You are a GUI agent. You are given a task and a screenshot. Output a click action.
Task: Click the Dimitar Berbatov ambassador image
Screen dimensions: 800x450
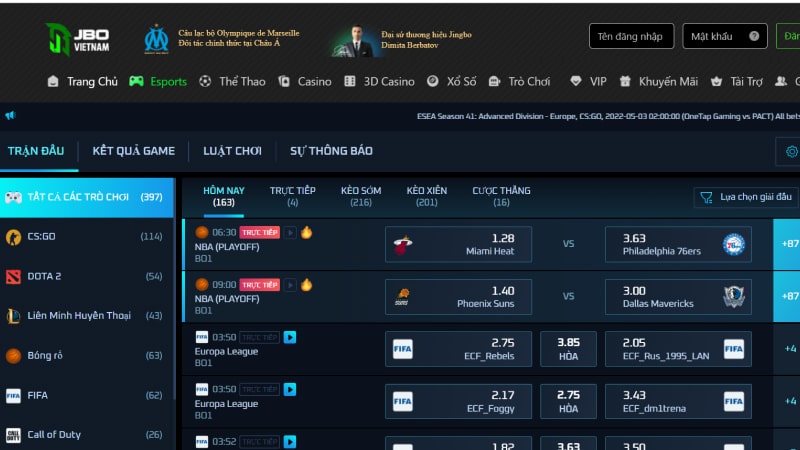[355, 41]
